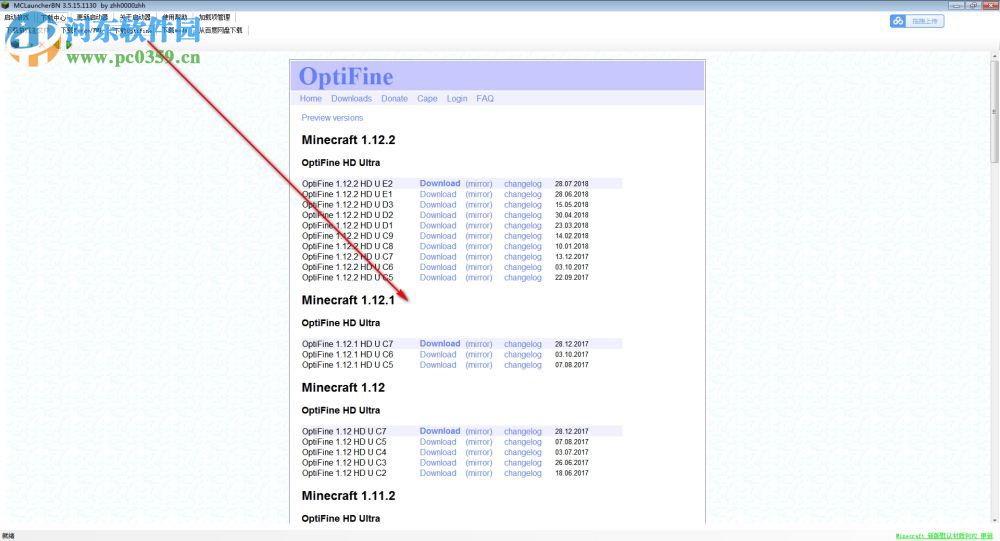Download OptiFine 1.12.2 HD U C5
Image resolution: width=1000 pixels, height=541 pixels.
tap(438, 277)
